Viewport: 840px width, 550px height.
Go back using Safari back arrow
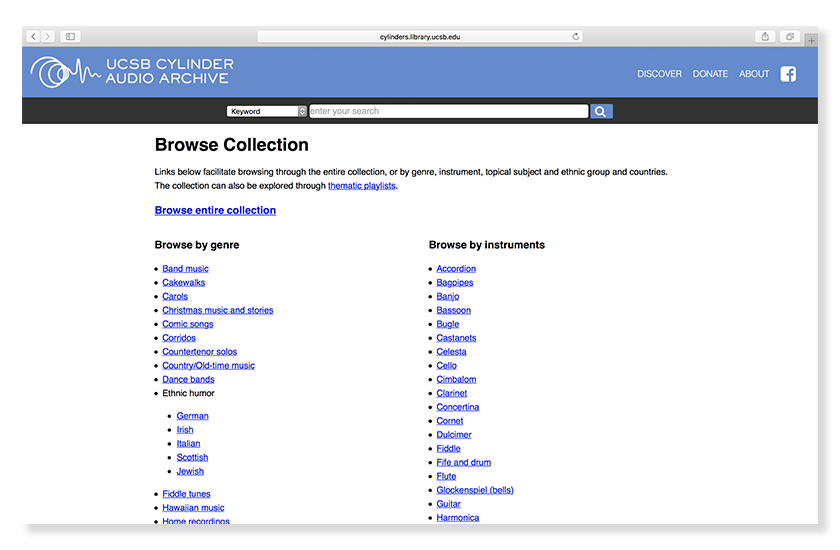click(x=34, y=37)
